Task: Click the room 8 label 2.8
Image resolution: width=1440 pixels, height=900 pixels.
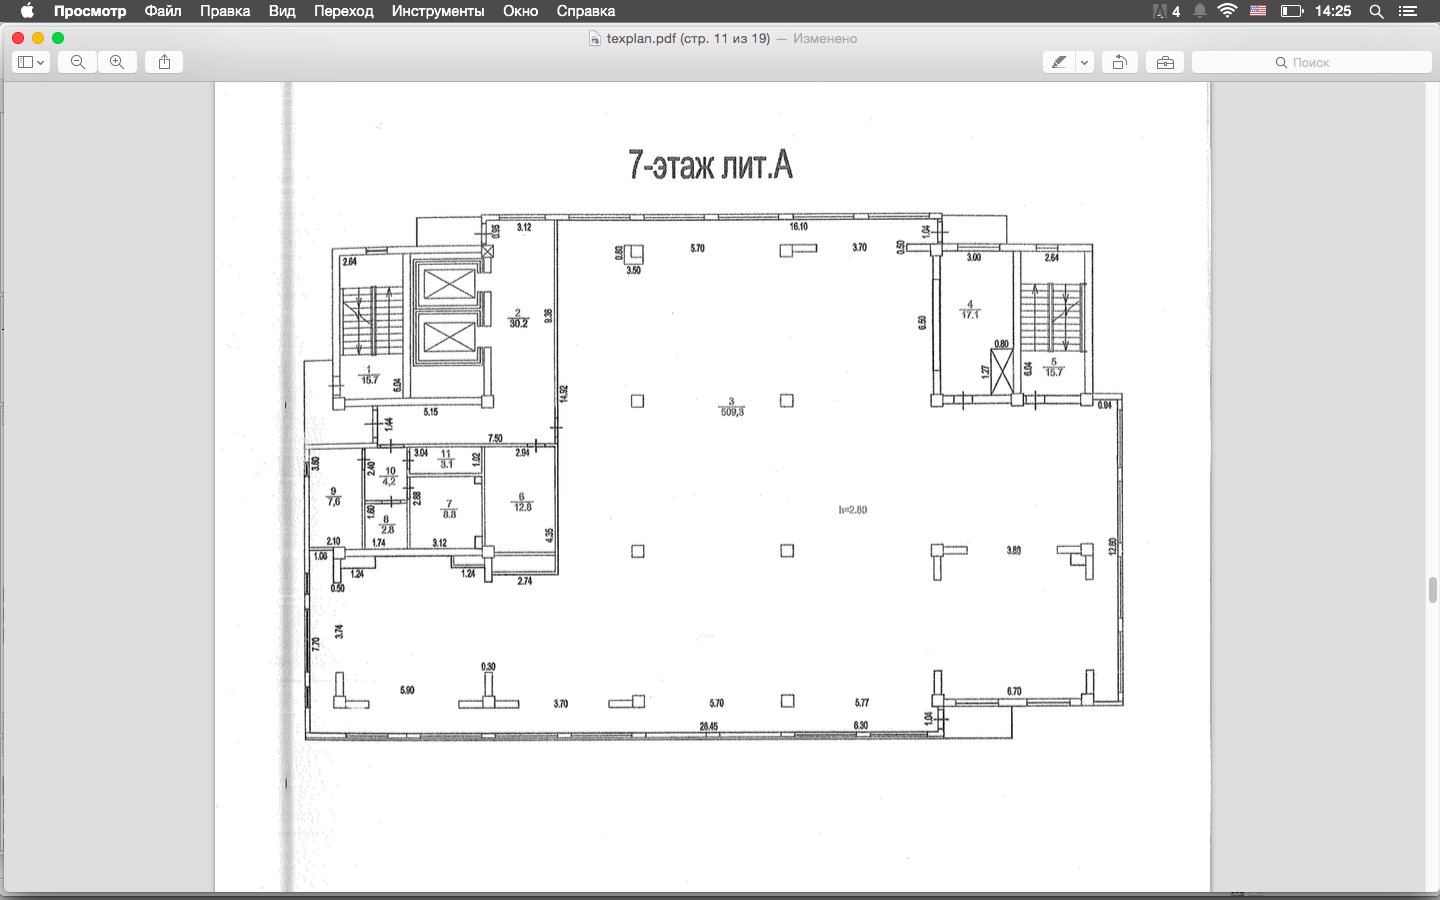Action: [387, 529]
